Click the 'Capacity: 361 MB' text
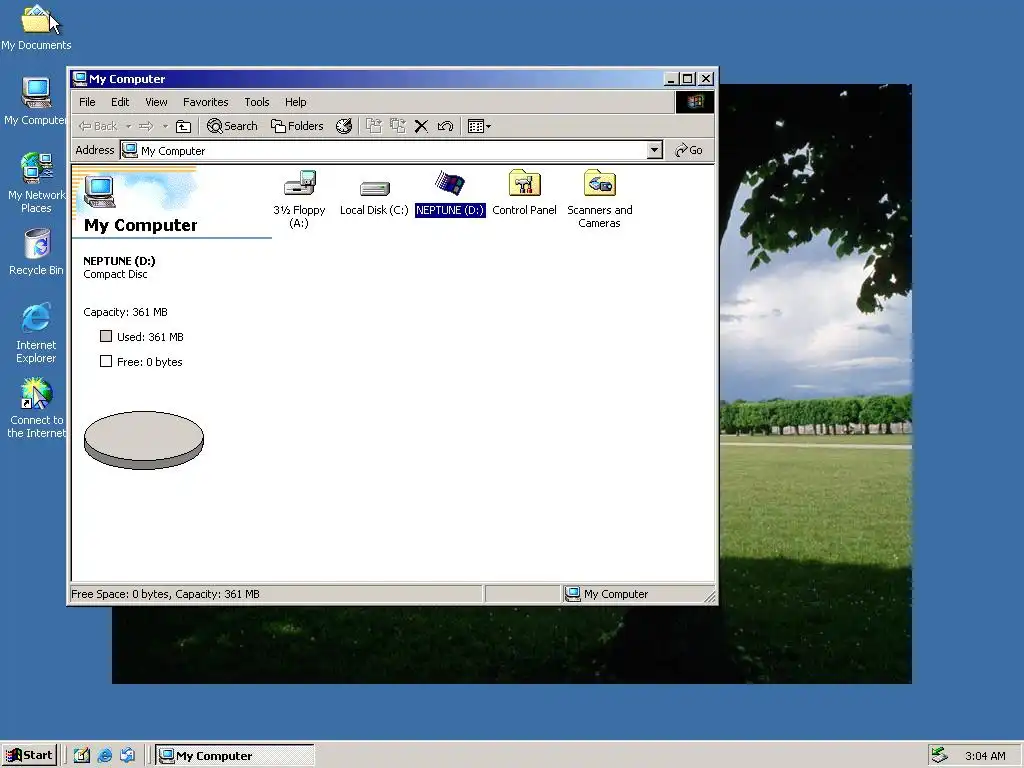The image size is (1024, 768). (125, 312)
